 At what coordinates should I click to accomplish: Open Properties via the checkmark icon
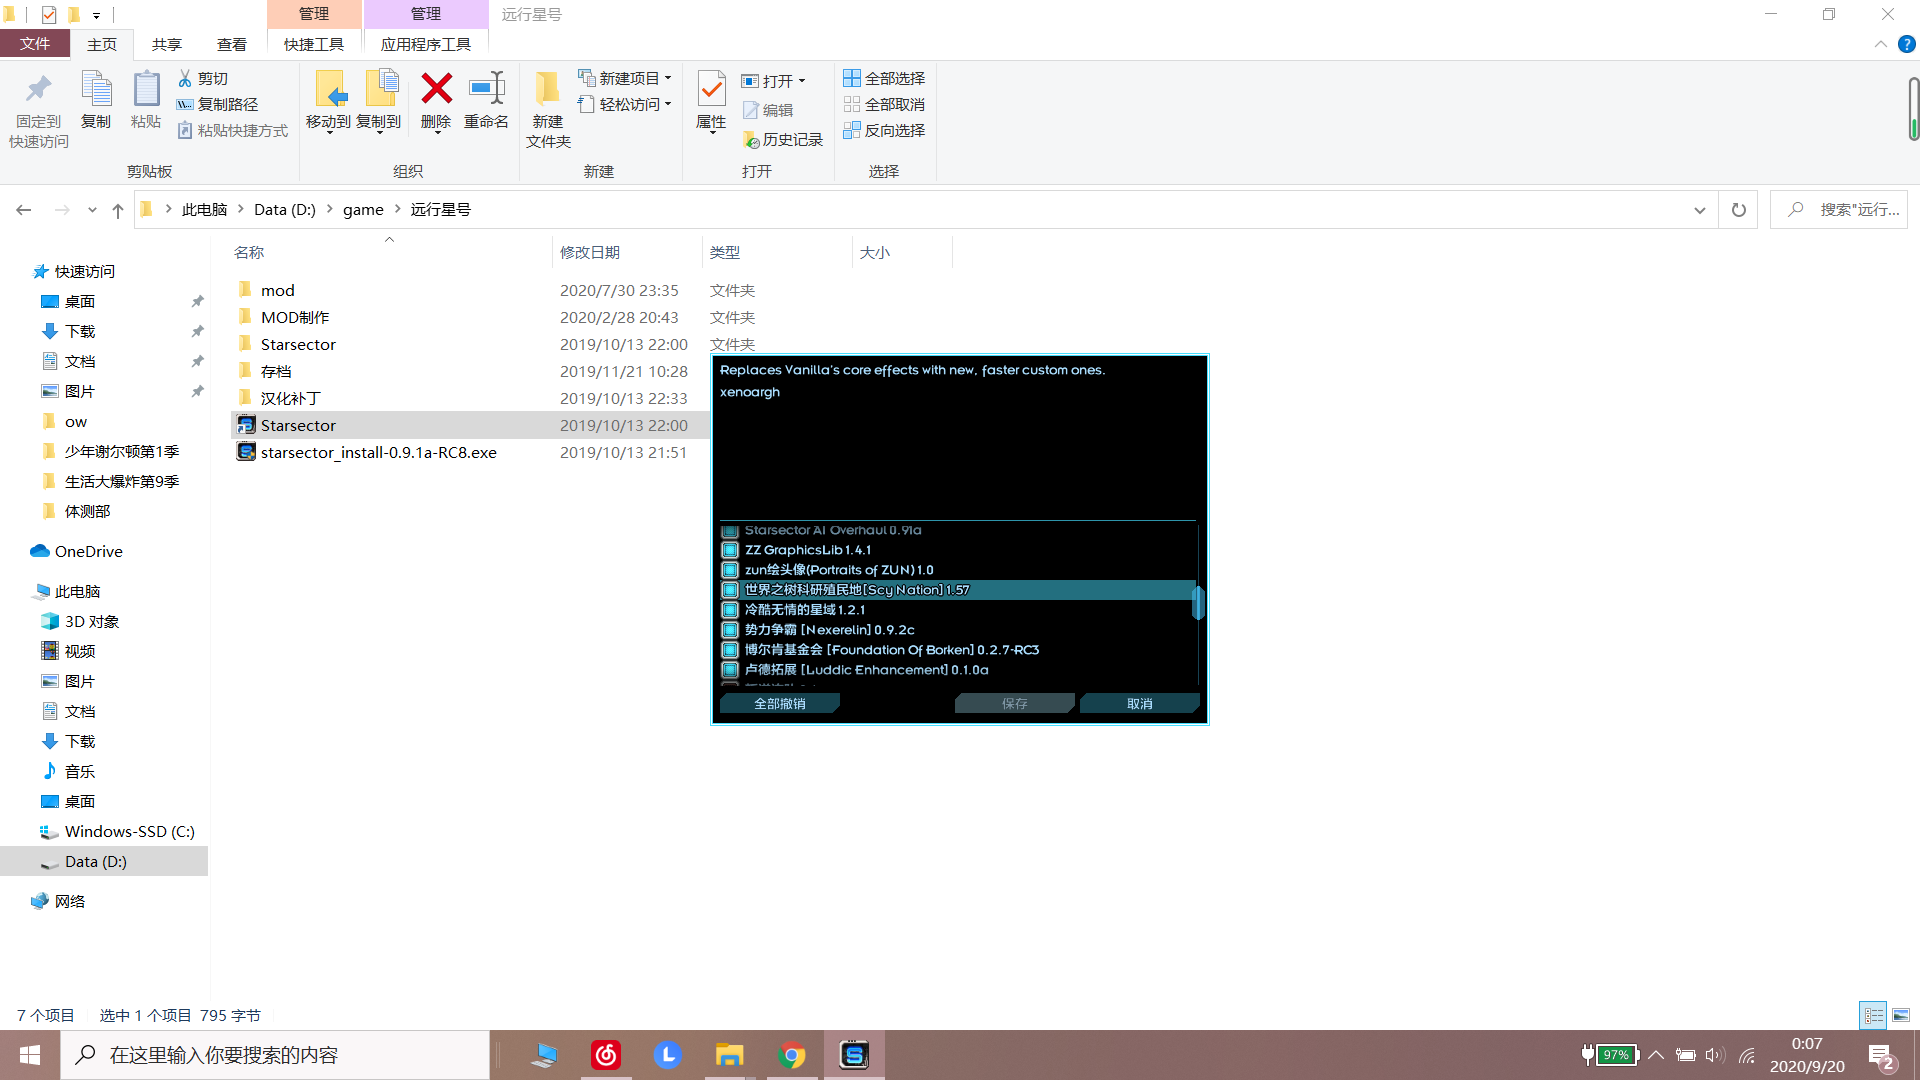tap(711, 90)
